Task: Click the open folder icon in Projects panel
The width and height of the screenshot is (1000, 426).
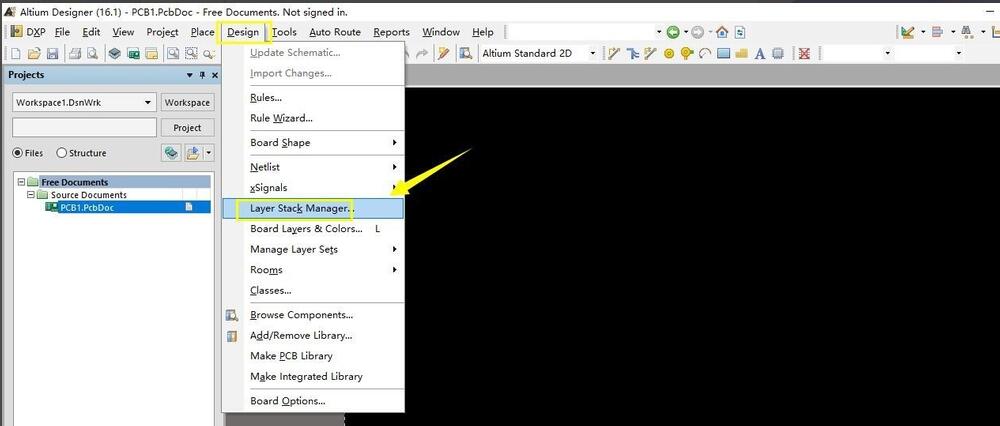Action: [193, 153]
